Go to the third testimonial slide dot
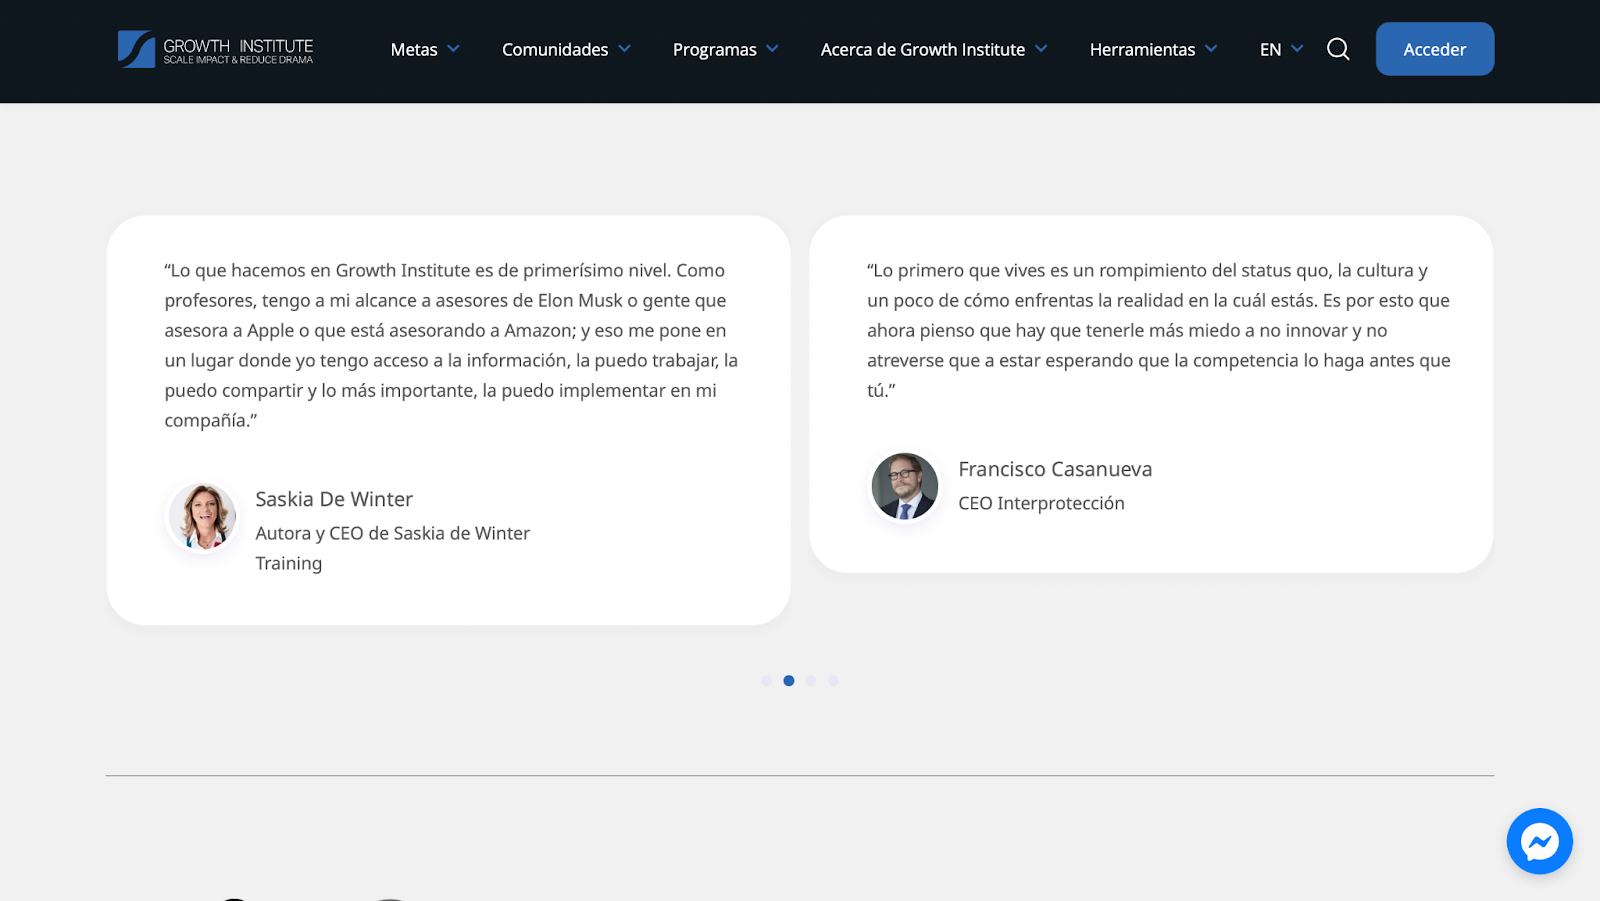 (x=811, y=681)
